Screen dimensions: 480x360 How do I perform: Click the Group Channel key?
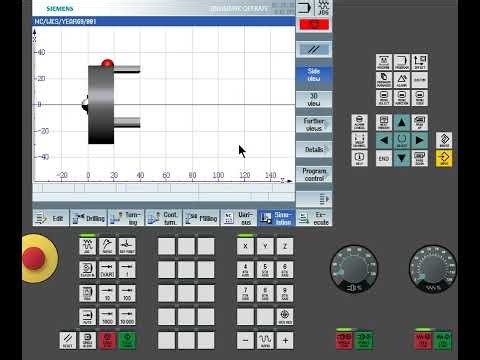[359, 141]
